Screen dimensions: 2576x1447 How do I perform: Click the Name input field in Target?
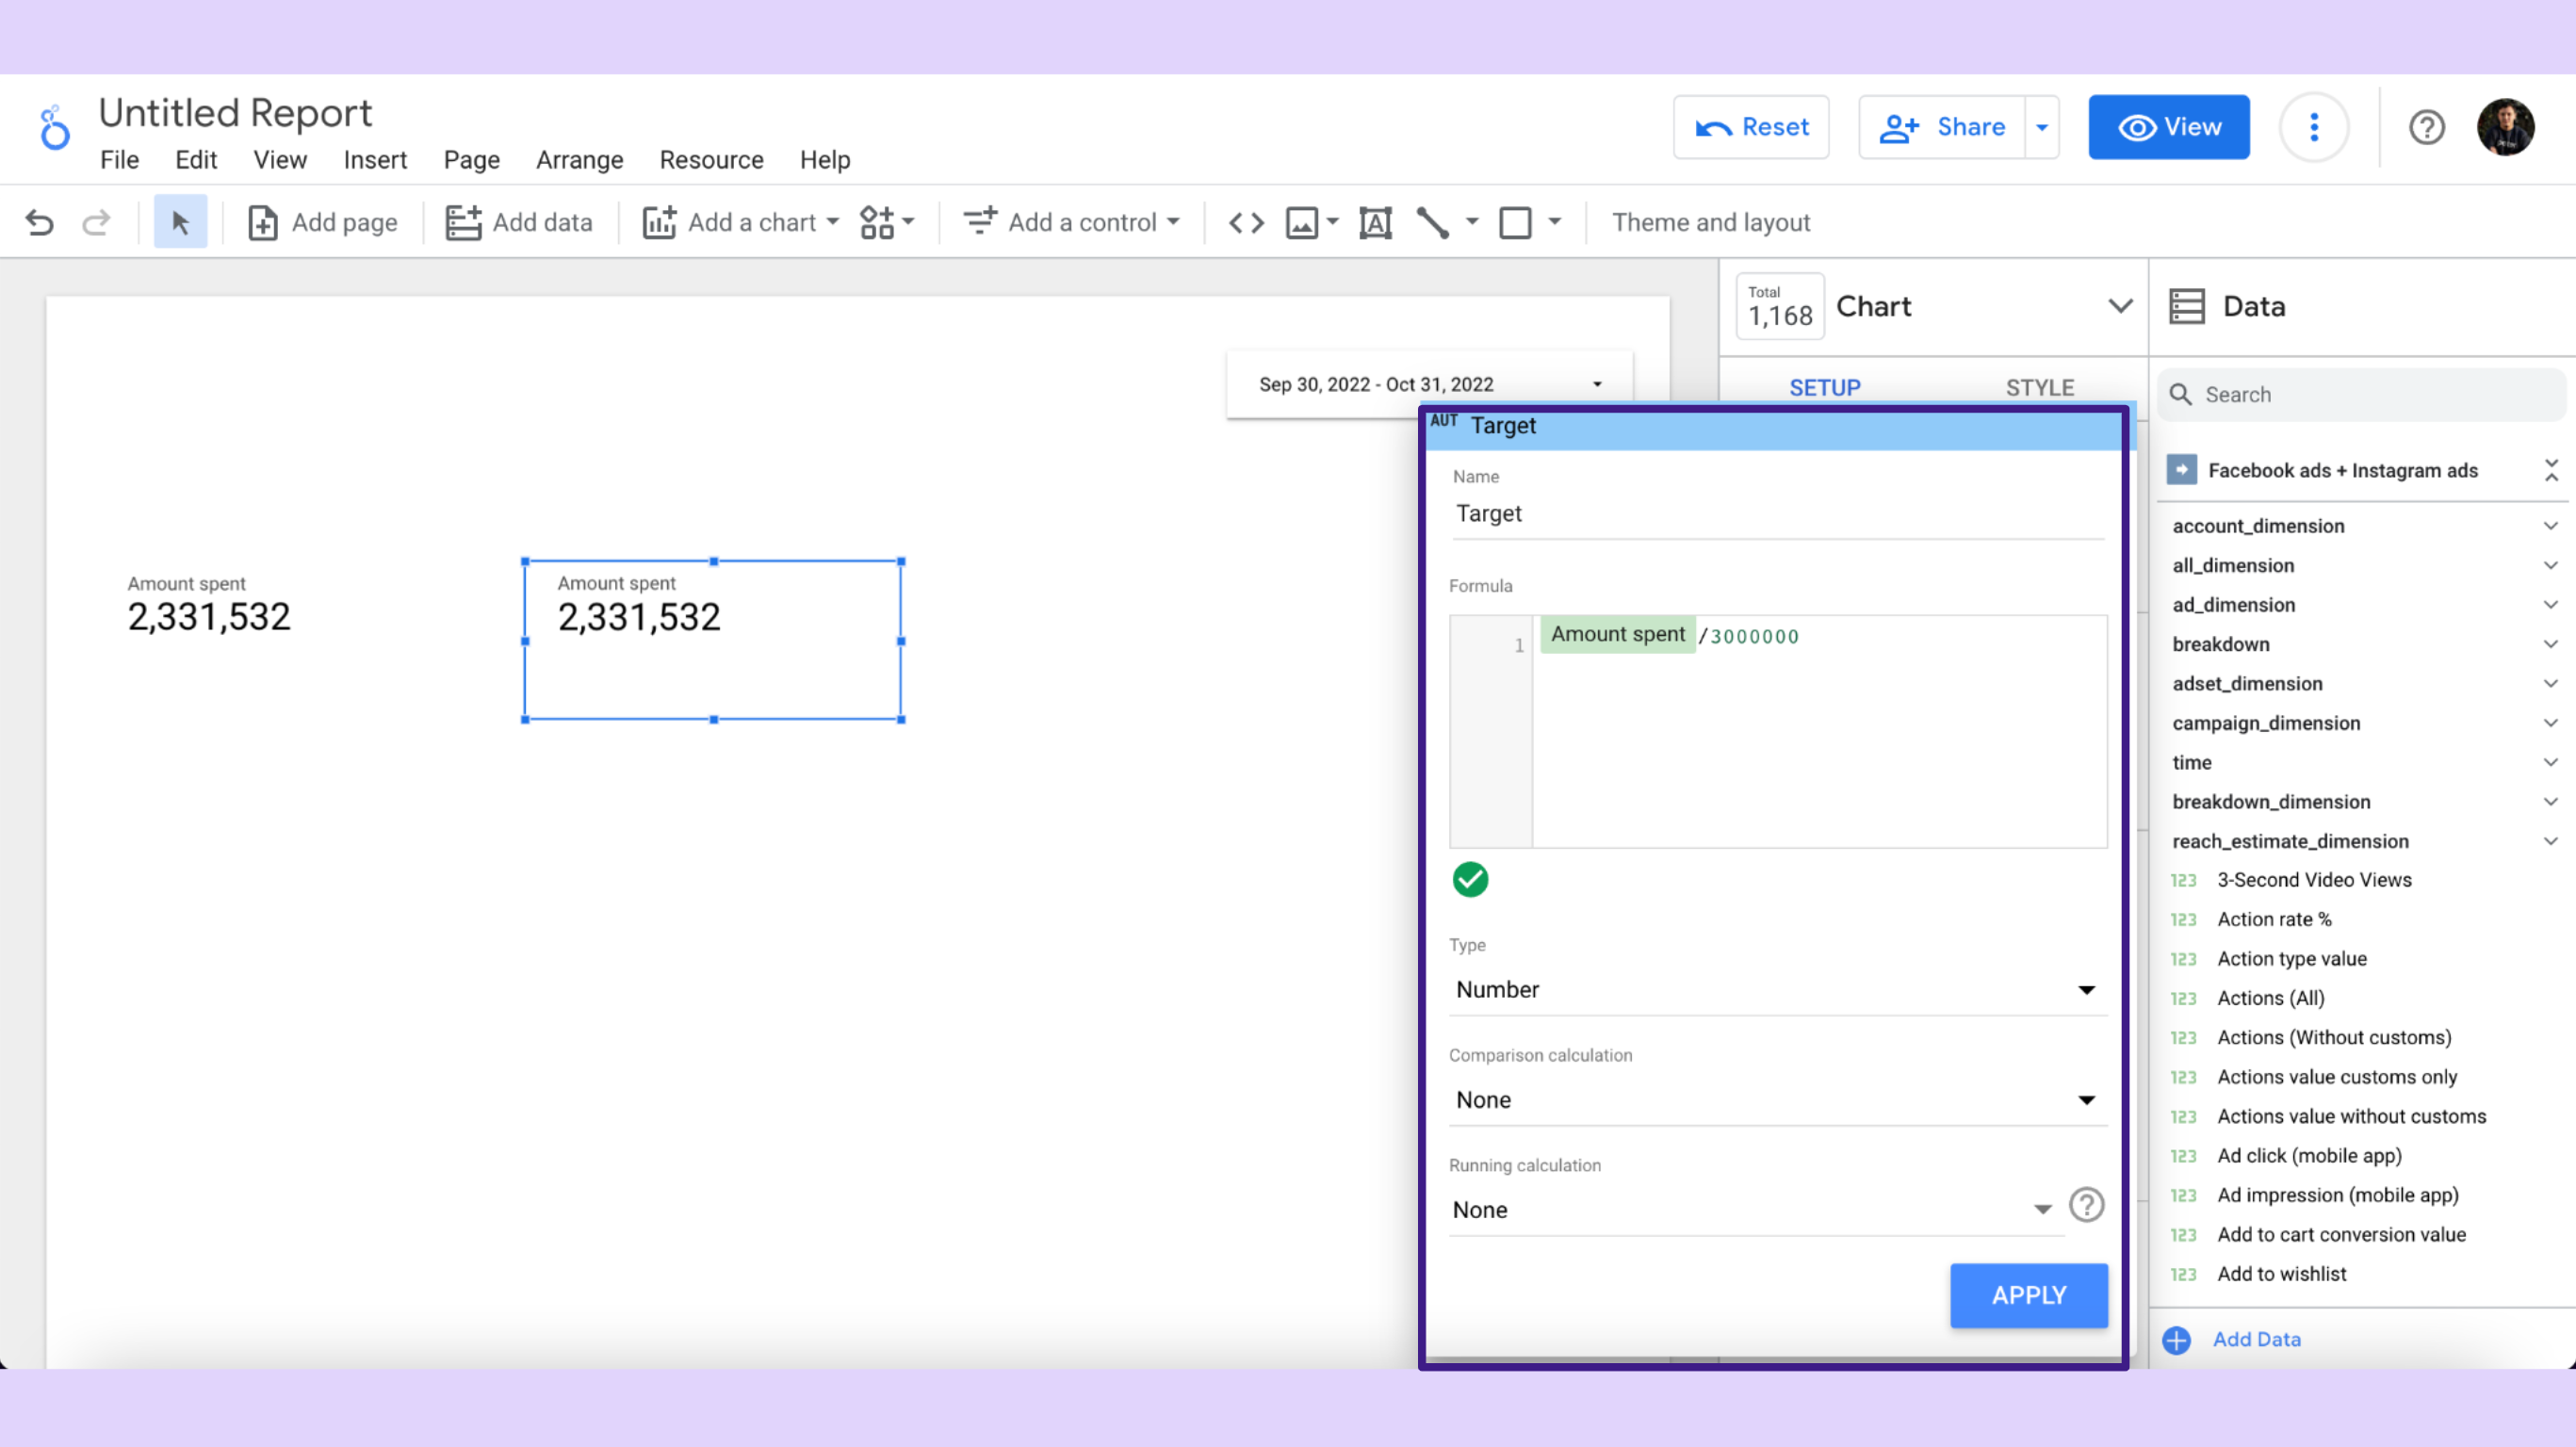1774,513
